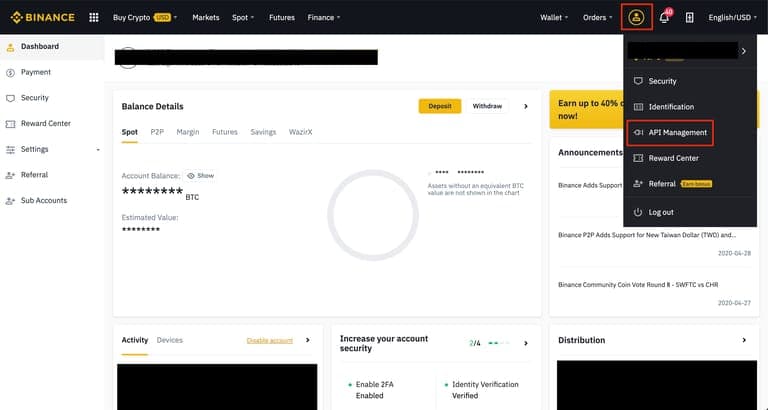Expand the Finance dropdown
Image resolution: width=768 pixels, height=410 pixels.
pos(324,18)
